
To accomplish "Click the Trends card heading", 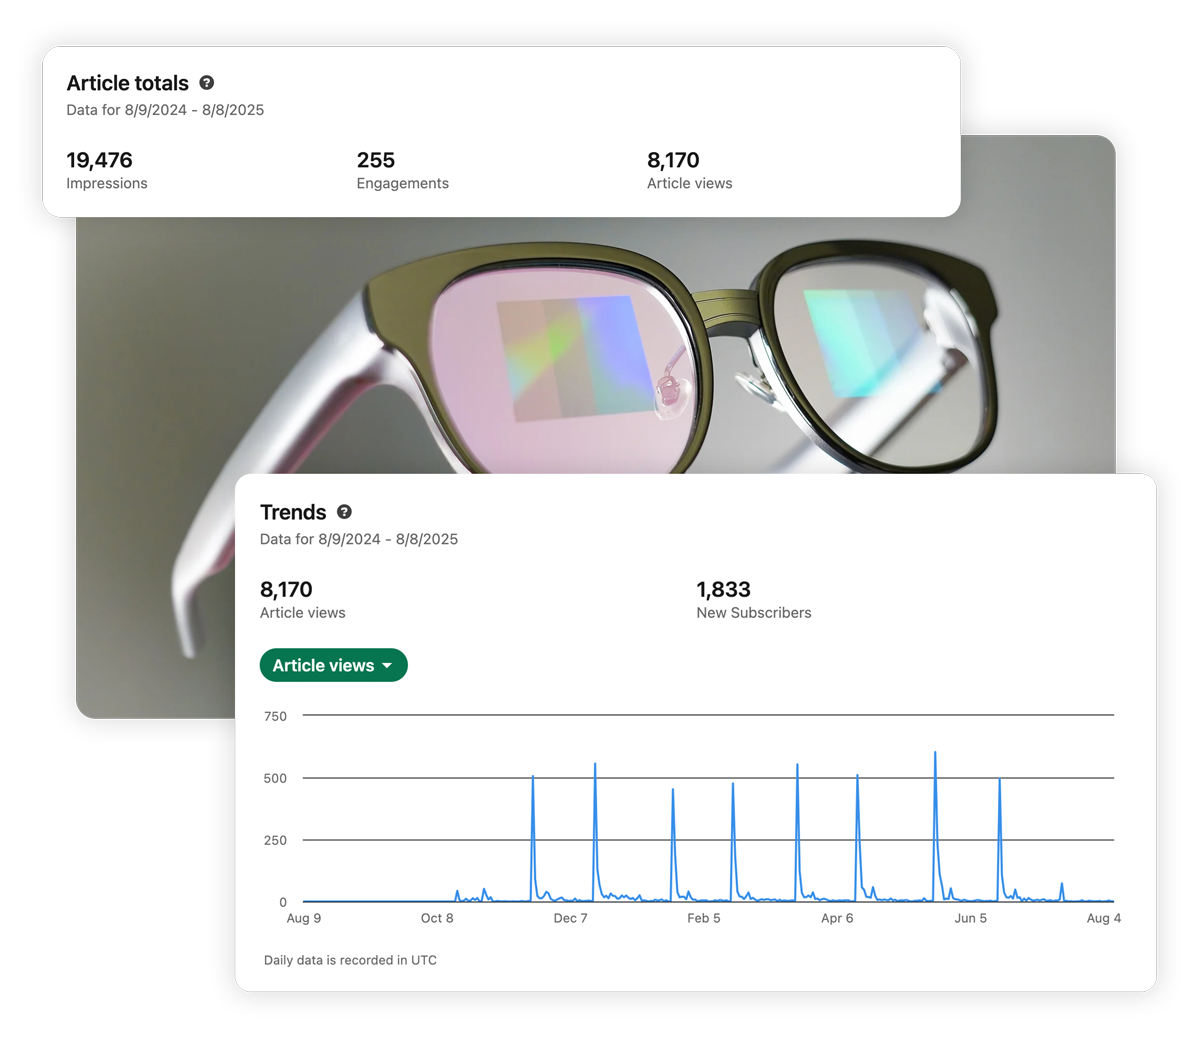I will tap(293, 512).
